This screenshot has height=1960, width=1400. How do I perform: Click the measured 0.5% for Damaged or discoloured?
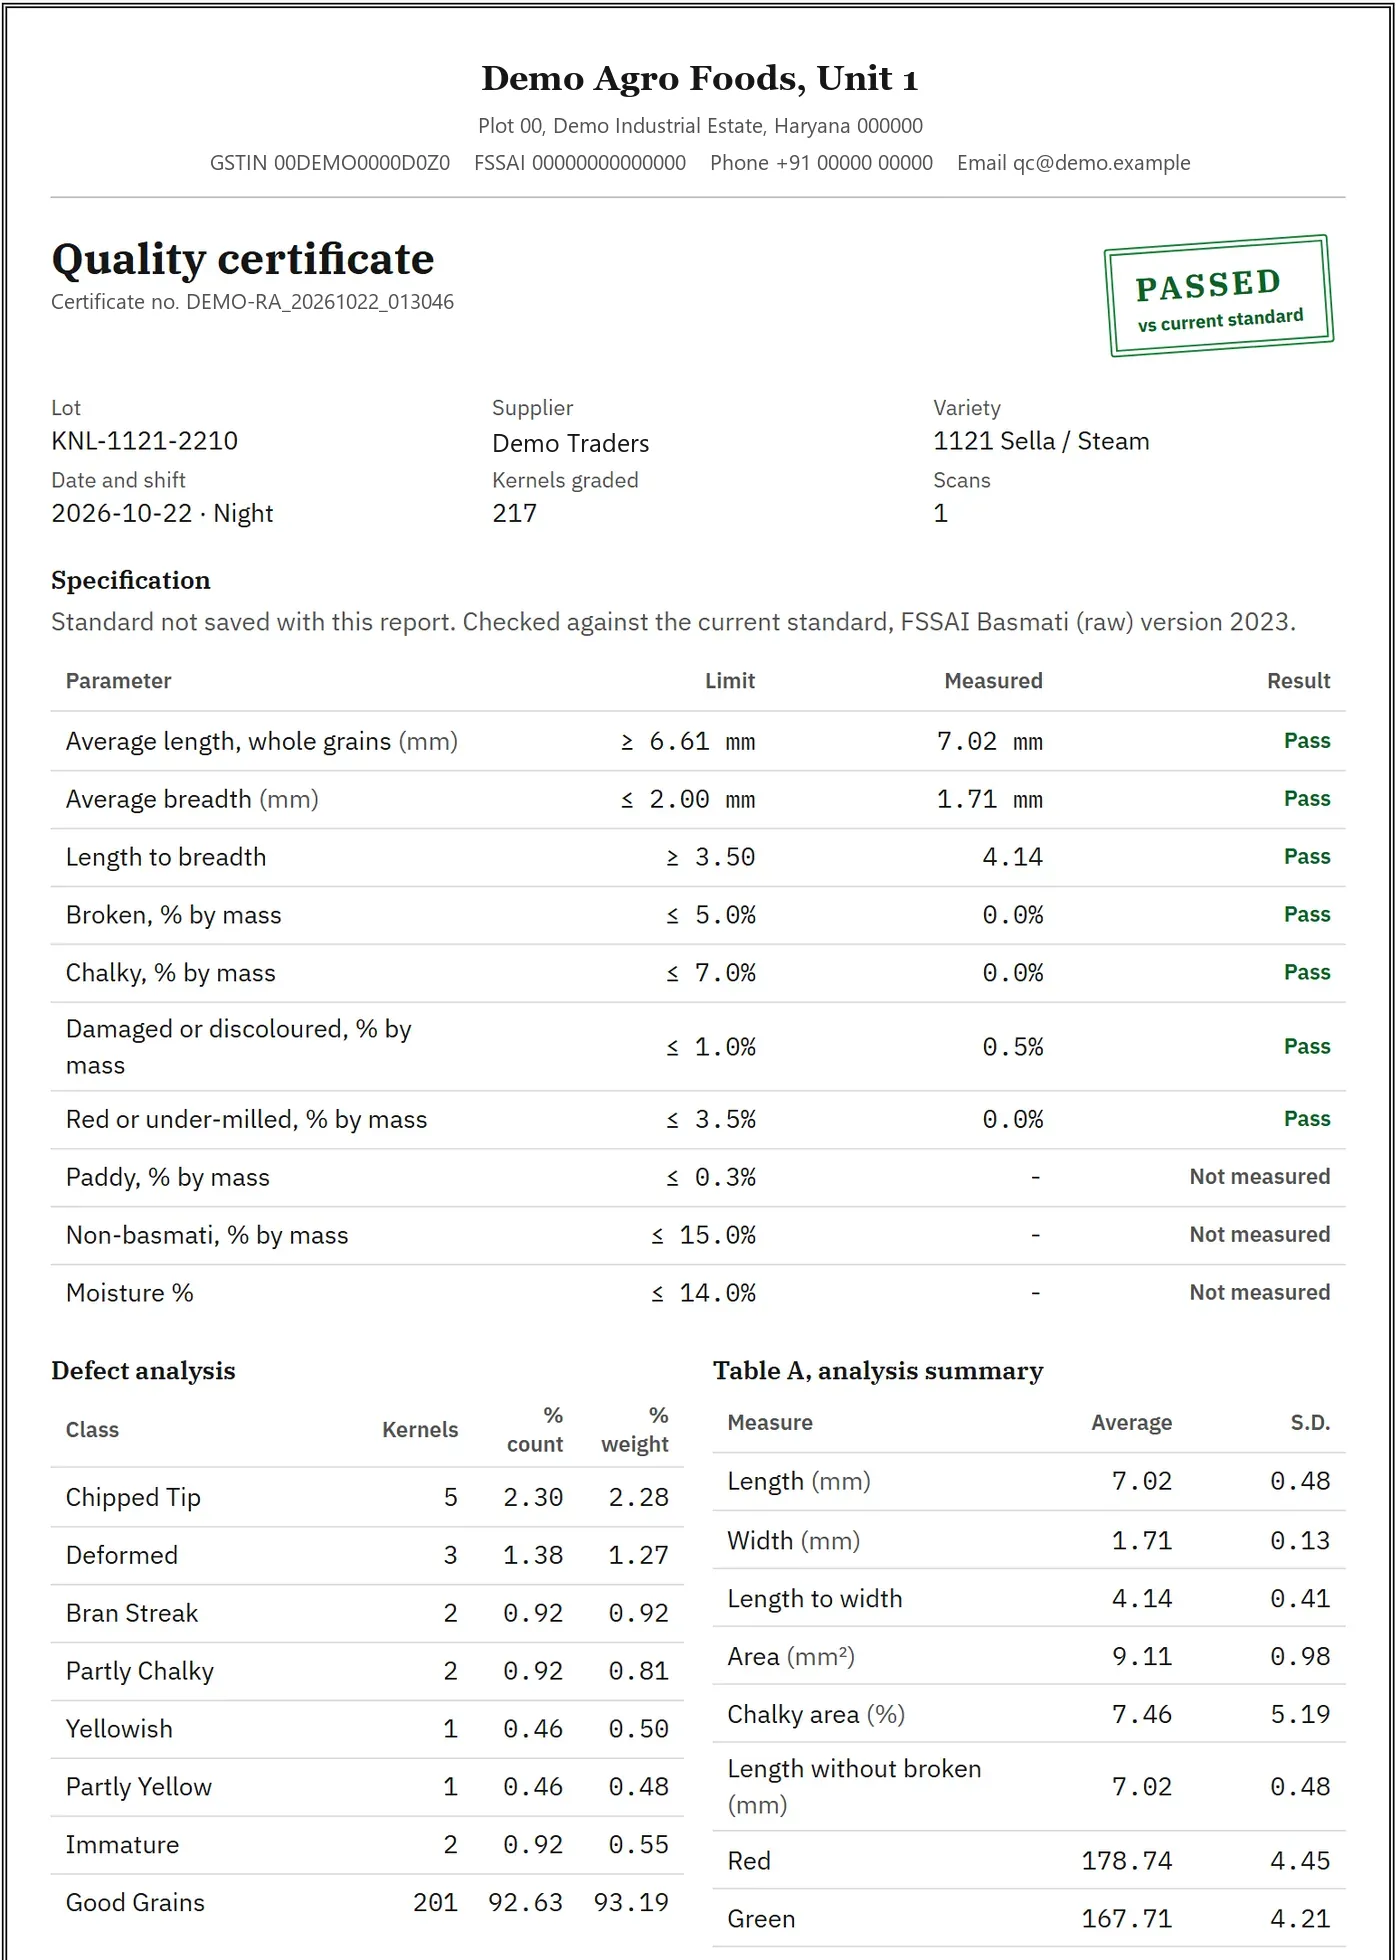point(1012,1047)
